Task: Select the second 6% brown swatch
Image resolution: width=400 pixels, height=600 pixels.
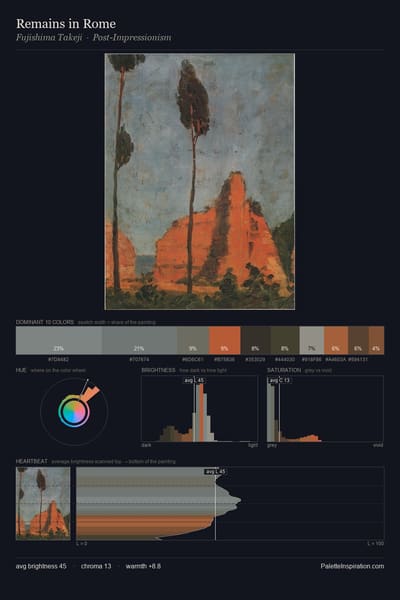Action: coord(358,340)
